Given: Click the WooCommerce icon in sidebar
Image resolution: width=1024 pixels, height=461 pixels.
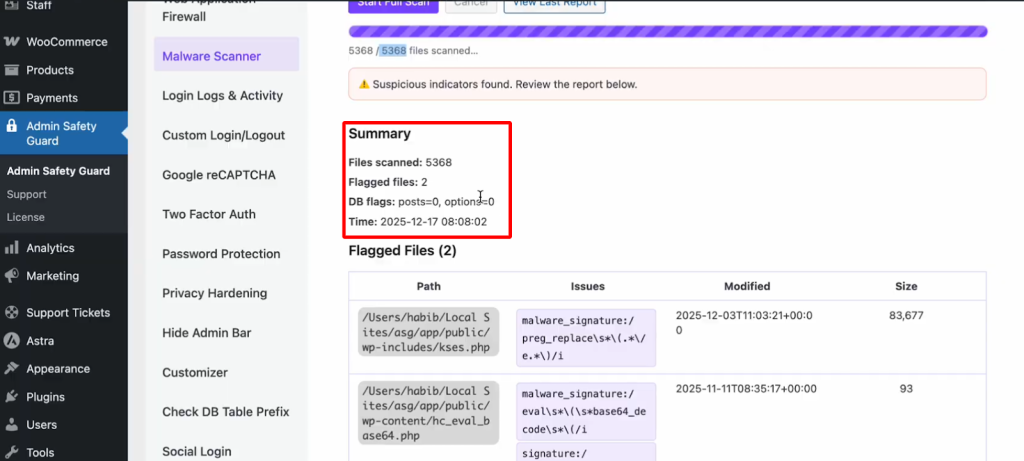Looking at the screenshot, I should pyautogui.click(x=11, y=42).
